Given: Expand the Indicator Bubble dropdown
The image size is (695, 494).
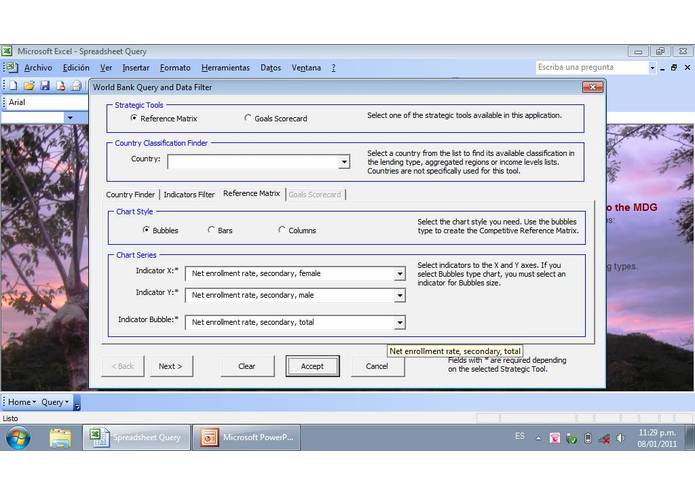Looking at the screenshot, I should click(399, 323).
